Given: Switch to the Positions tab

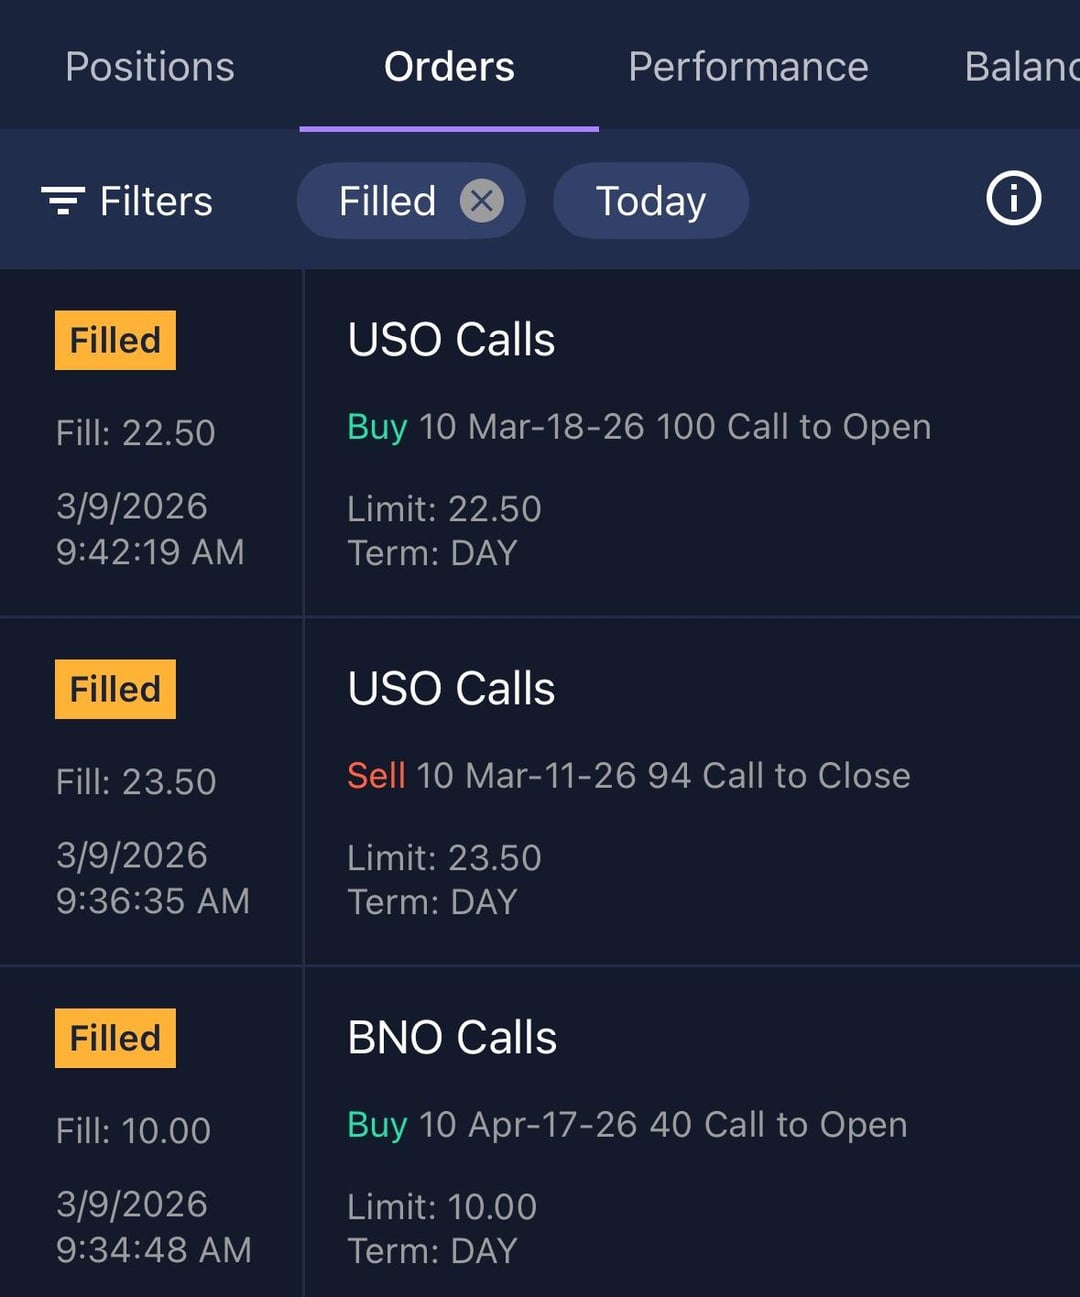Looking at the screenshot, I should (150, 67).
